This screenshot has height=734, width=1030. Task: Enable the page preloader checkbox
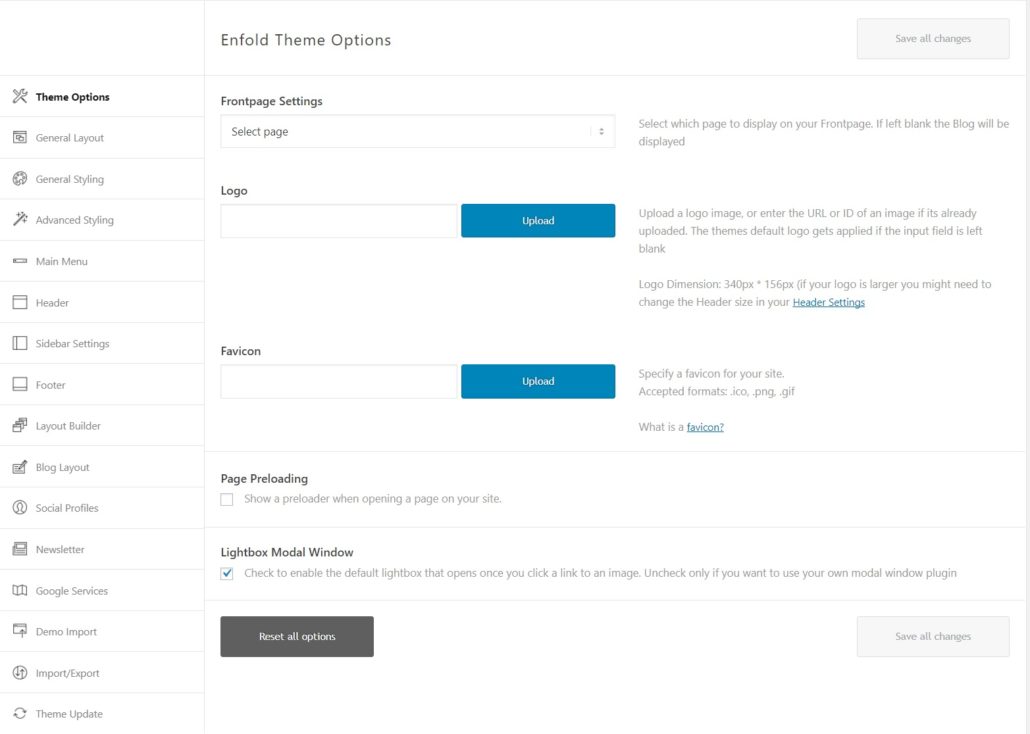[x=227, y=499]
